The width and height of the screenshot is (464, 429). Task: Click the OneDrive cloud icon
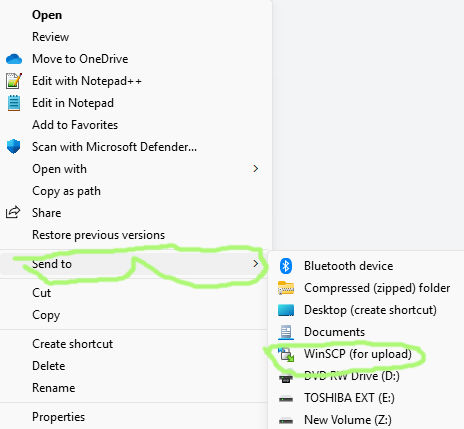tap(14, 59)
